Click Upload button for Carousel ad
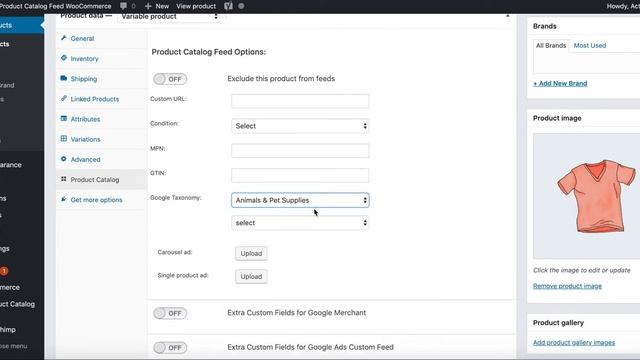Screen dimensions: 640x360 coord(251,253)
